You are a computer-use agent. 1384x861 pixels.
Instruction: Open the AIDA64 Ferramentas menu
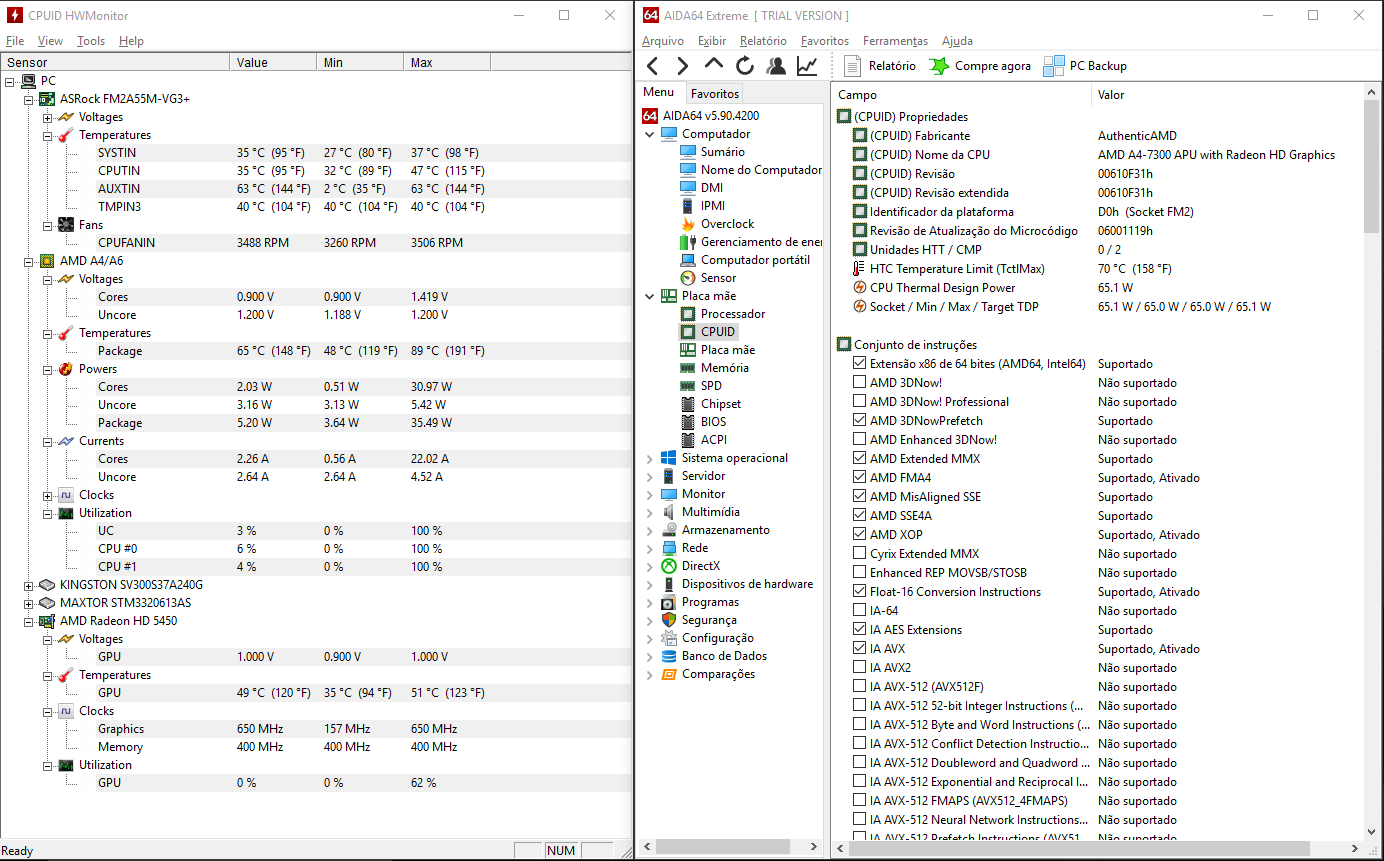tap(895, 41)
